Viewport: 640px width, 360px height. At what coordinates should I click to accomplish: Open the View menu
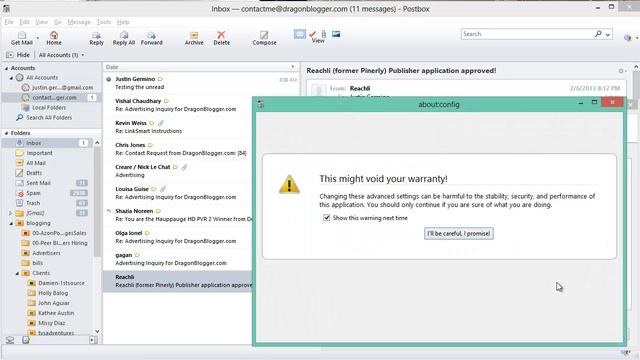[x=42, y=22]
